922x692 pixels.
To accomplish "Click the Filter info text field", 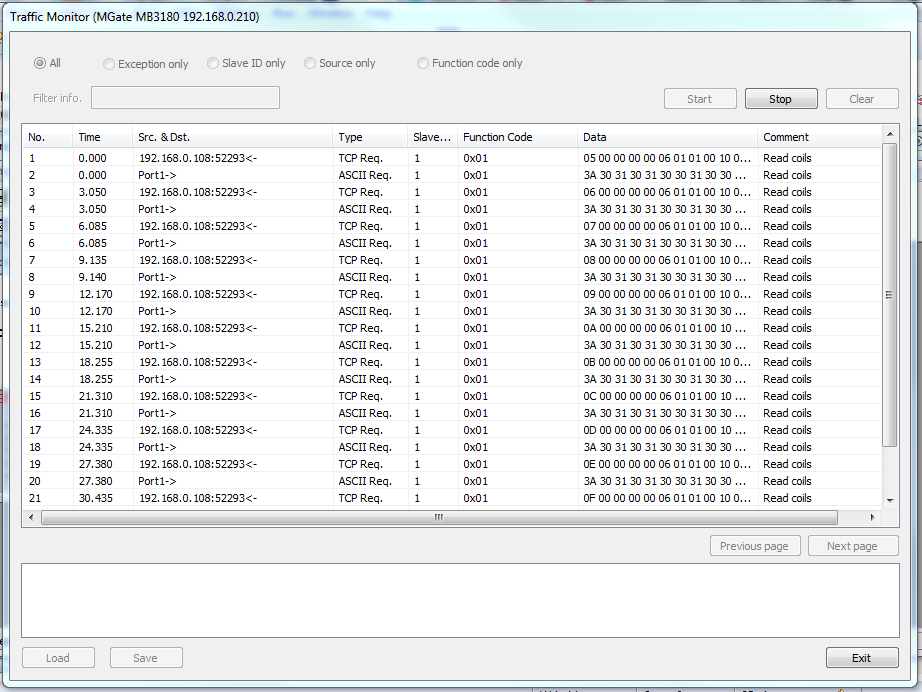I will pos(185,98).
